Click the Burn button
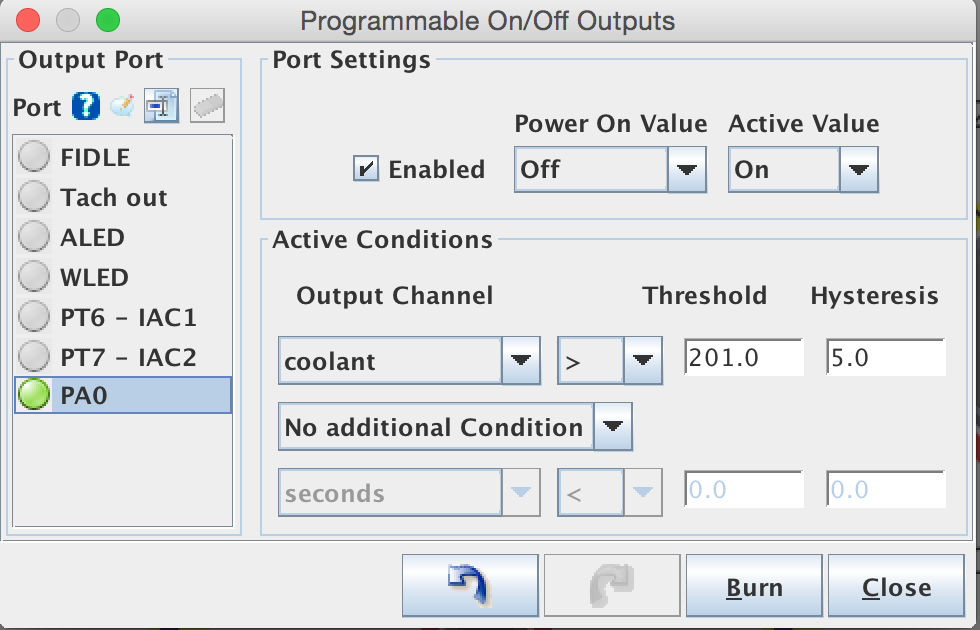Image resolution: width=980 pixels, height=630 pixels. click(x=754, y=586)
